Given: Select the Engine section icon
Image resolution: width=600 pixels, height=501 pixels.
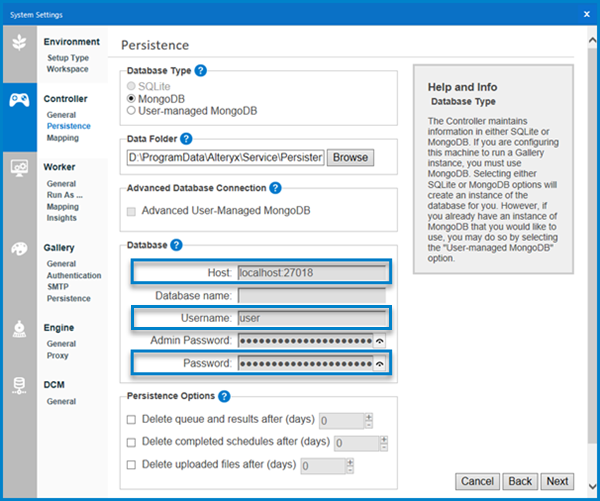Looking at the screenshot, I should [x=19, y=329].
